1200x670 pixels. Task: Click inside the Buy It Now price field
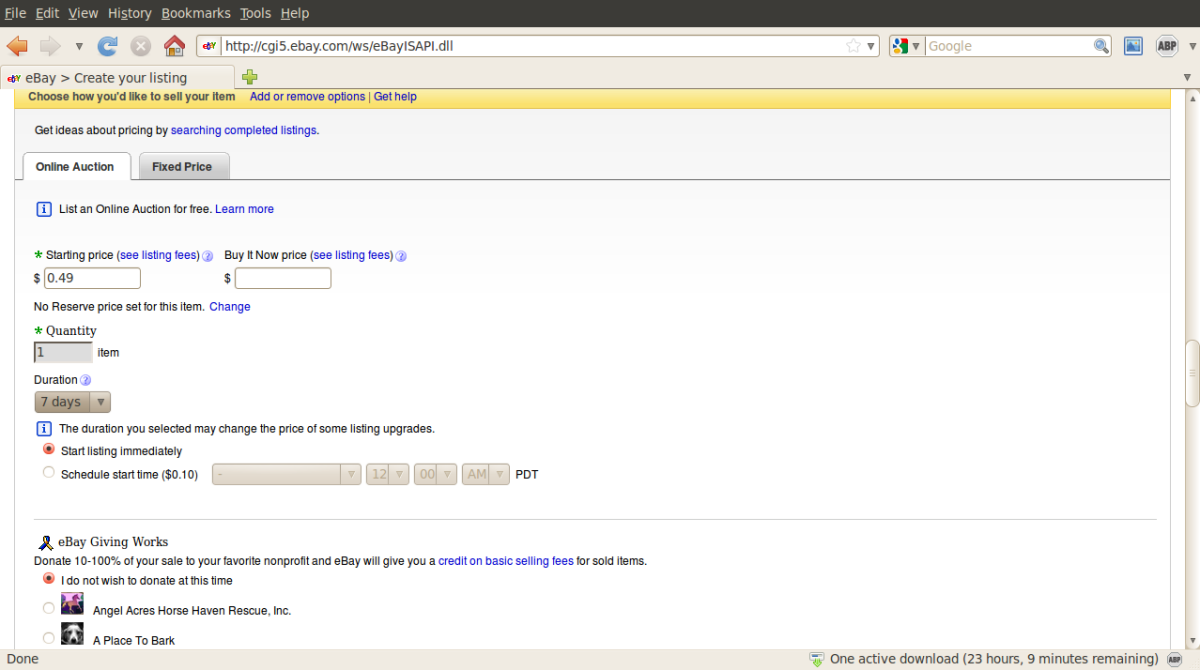tap(282, 278)
